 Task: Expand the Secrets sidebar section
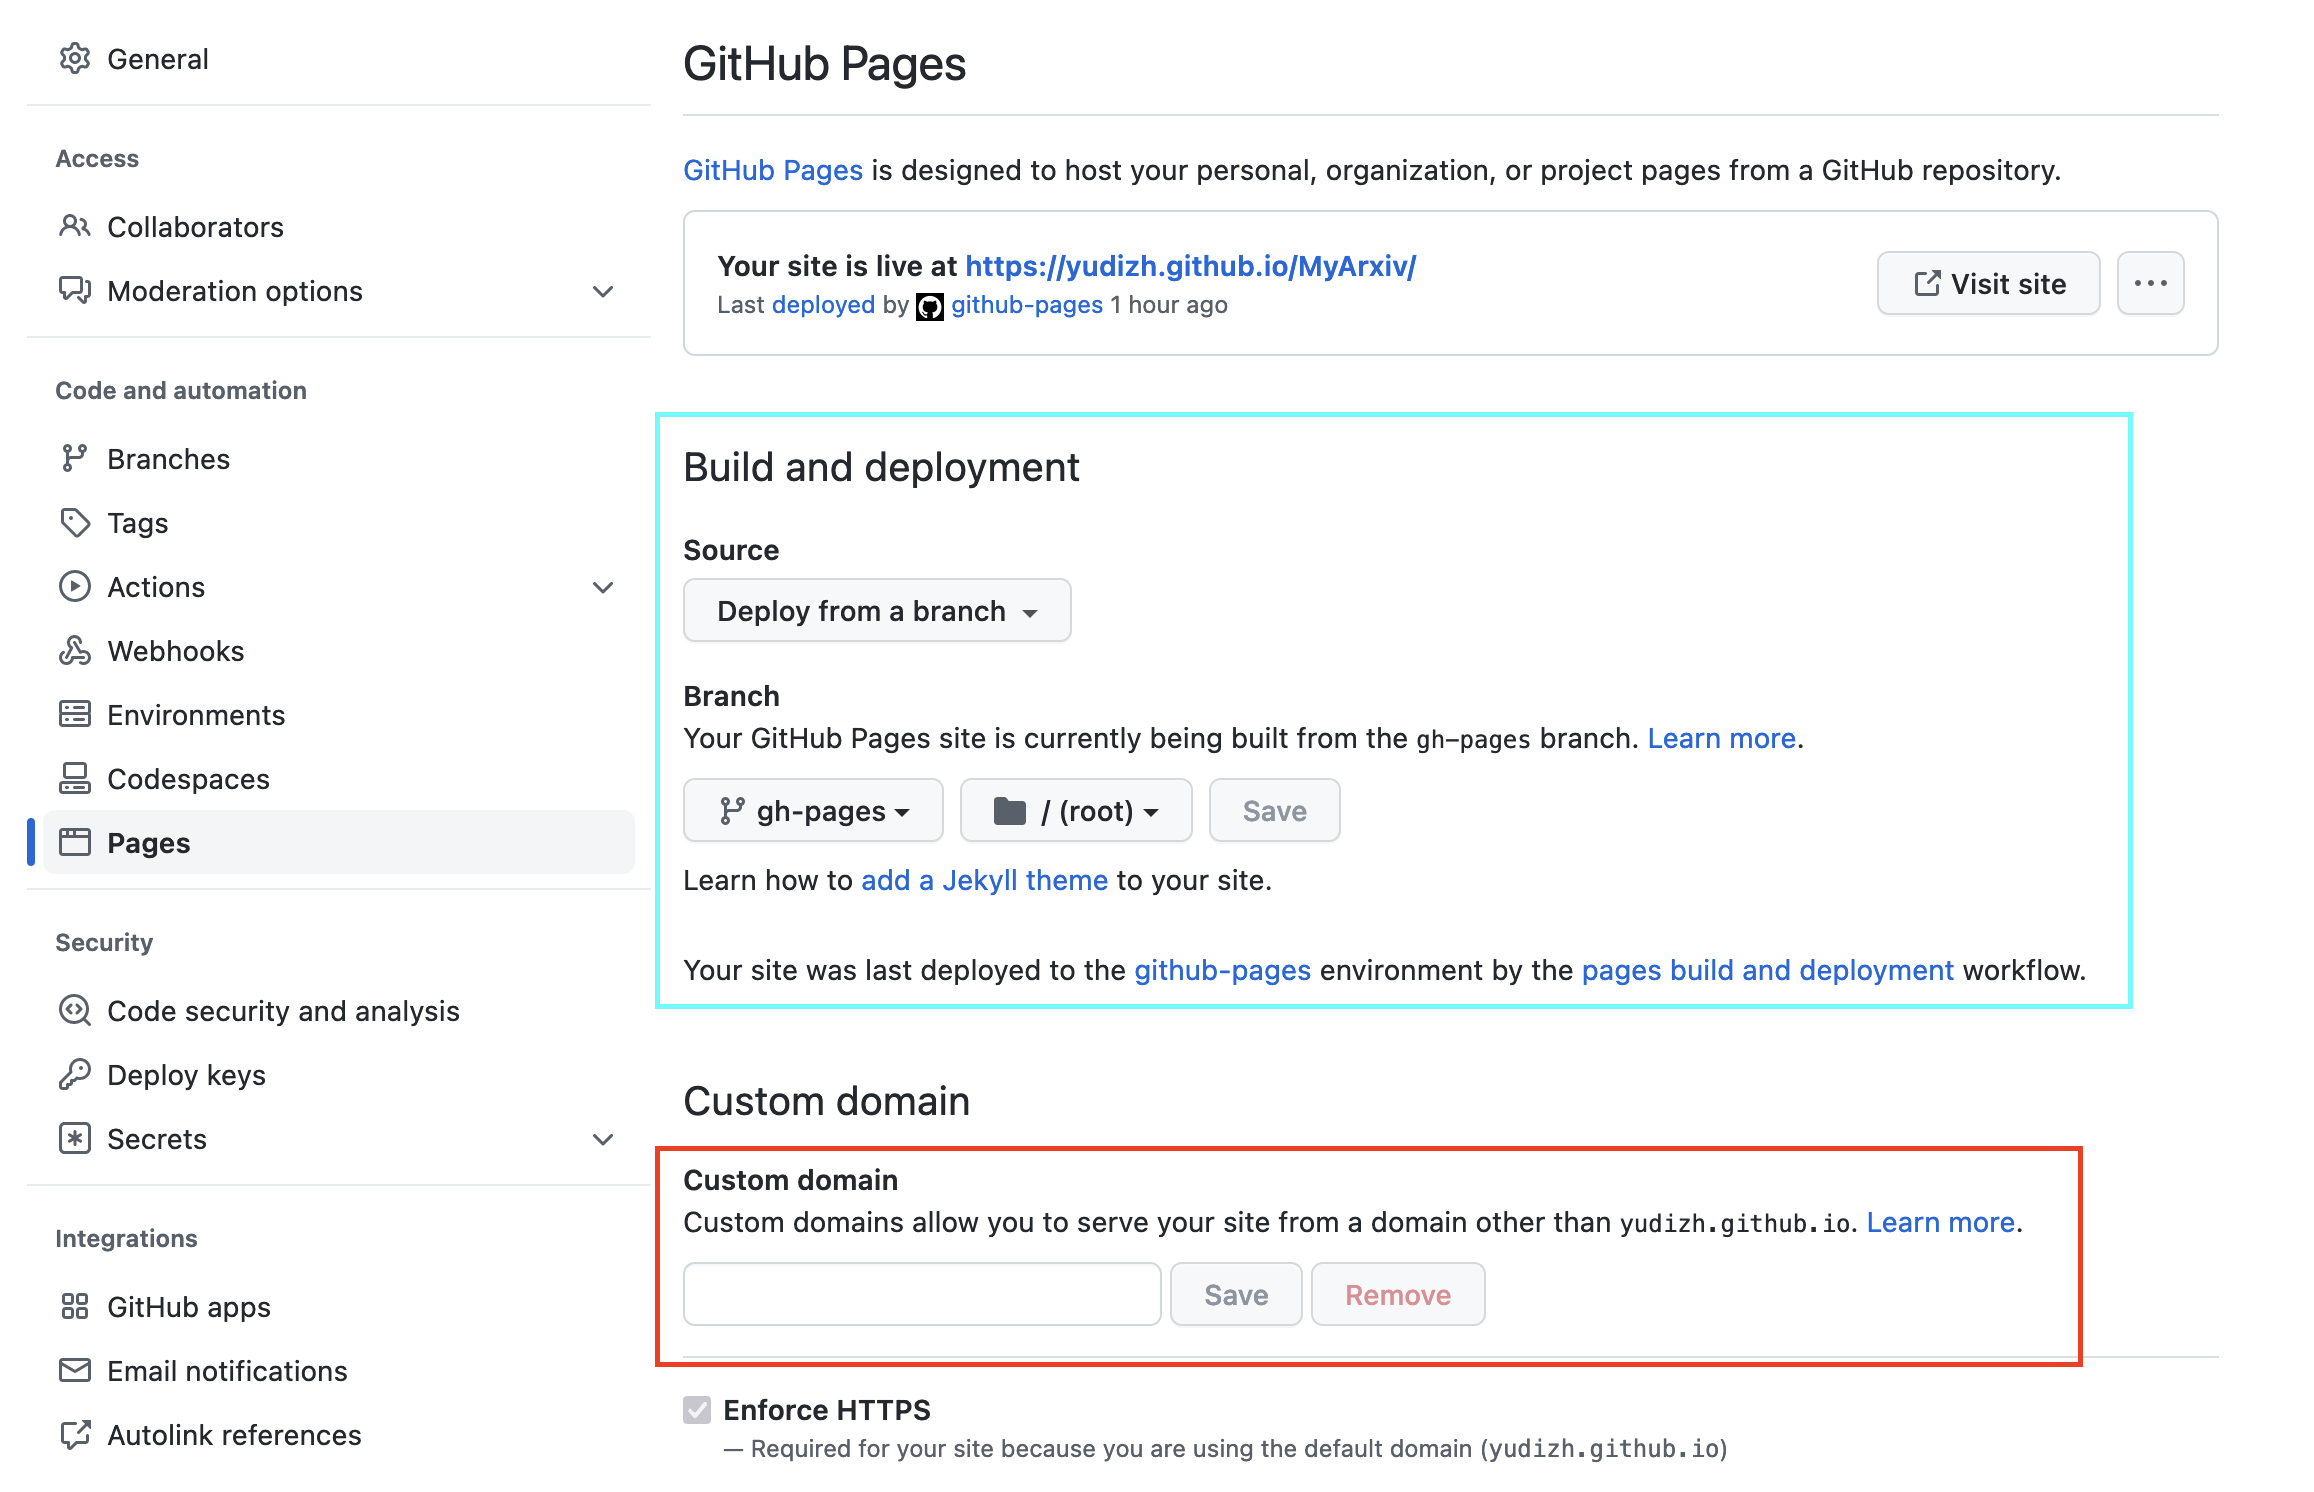coord(602,1139)
